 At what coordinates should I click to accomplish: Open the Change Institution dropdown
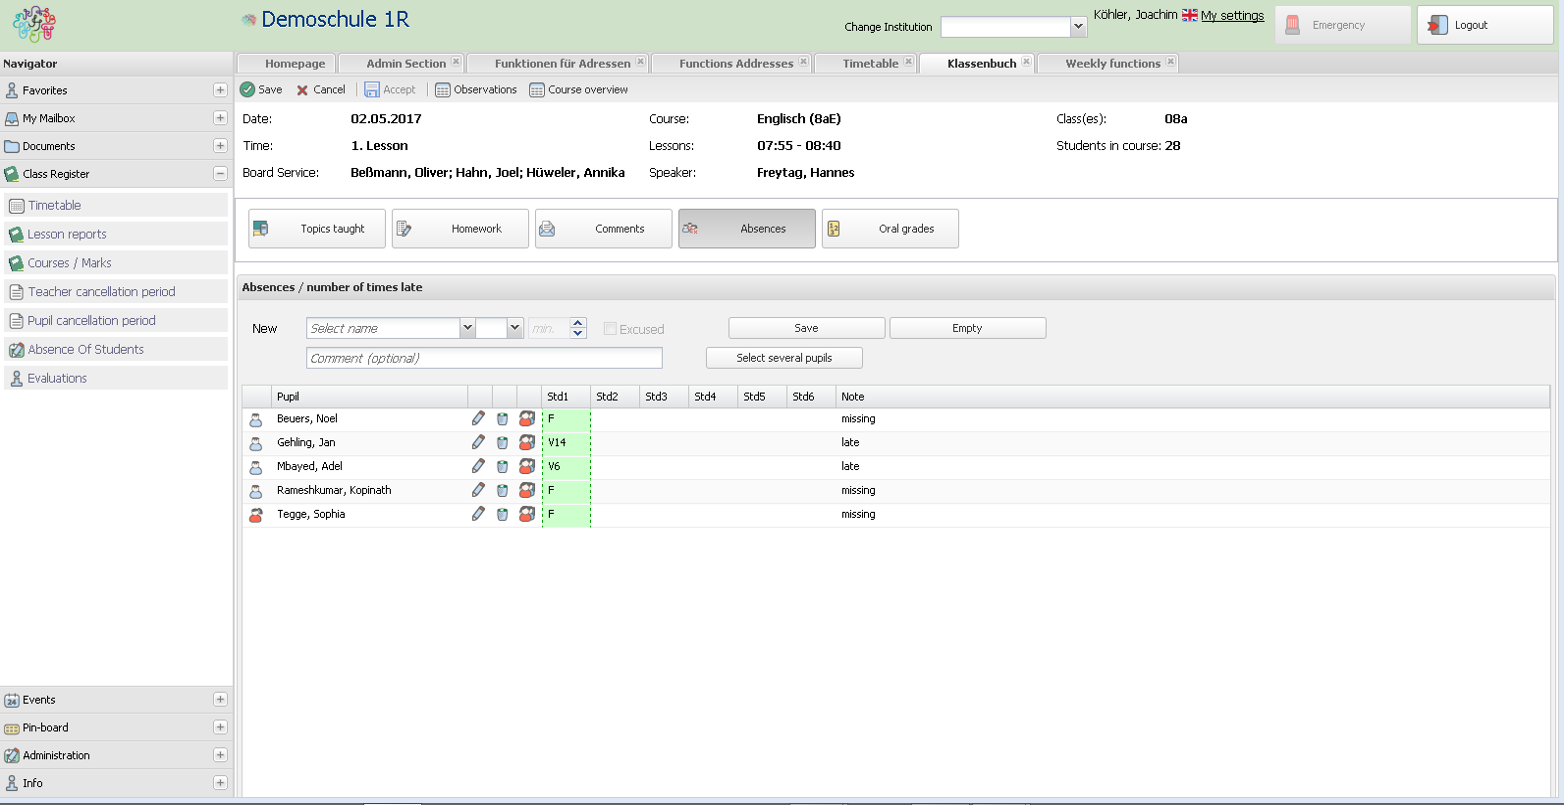tap(1078, 27)
